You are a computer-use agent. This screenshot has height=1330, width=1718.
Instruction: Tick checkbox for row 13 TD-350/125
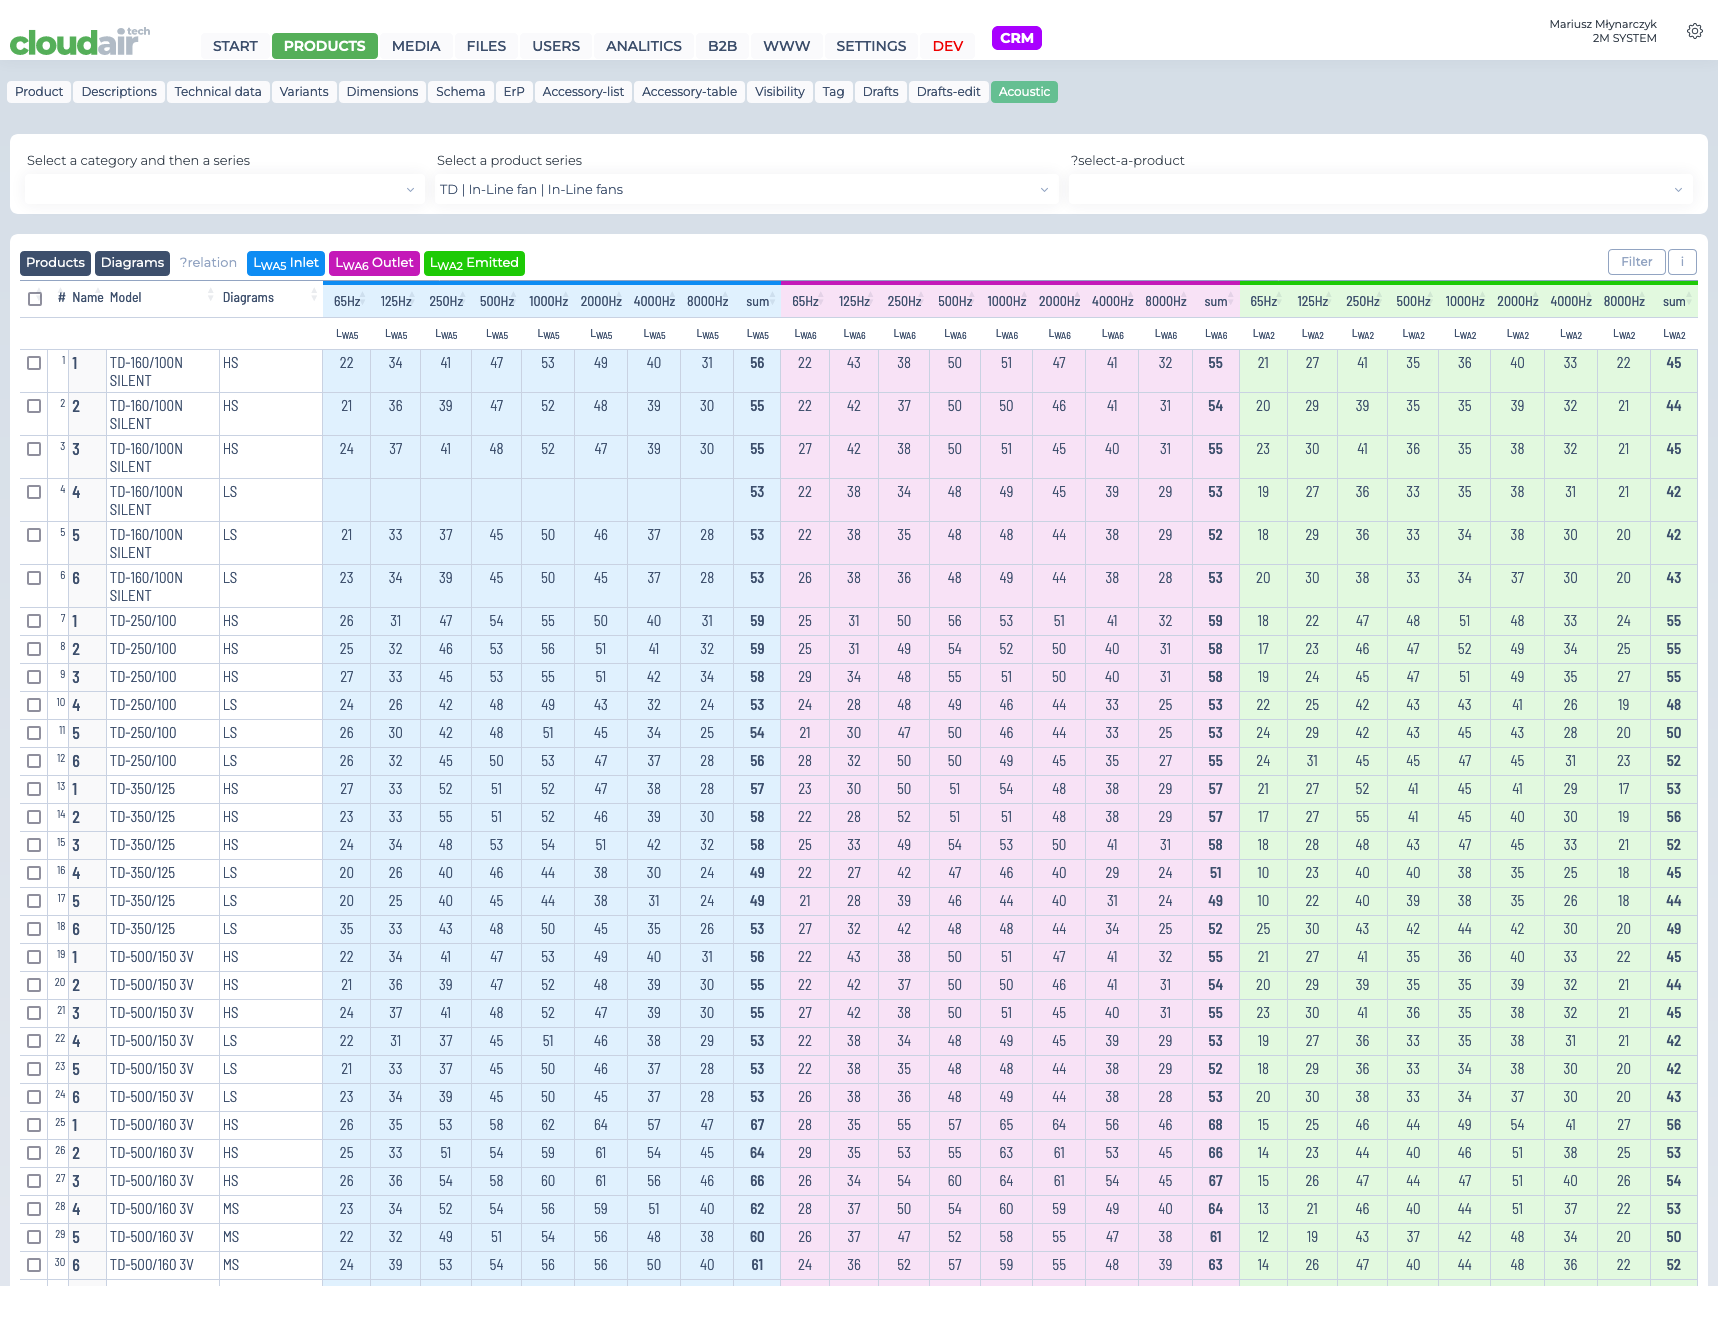click(34, 789)
